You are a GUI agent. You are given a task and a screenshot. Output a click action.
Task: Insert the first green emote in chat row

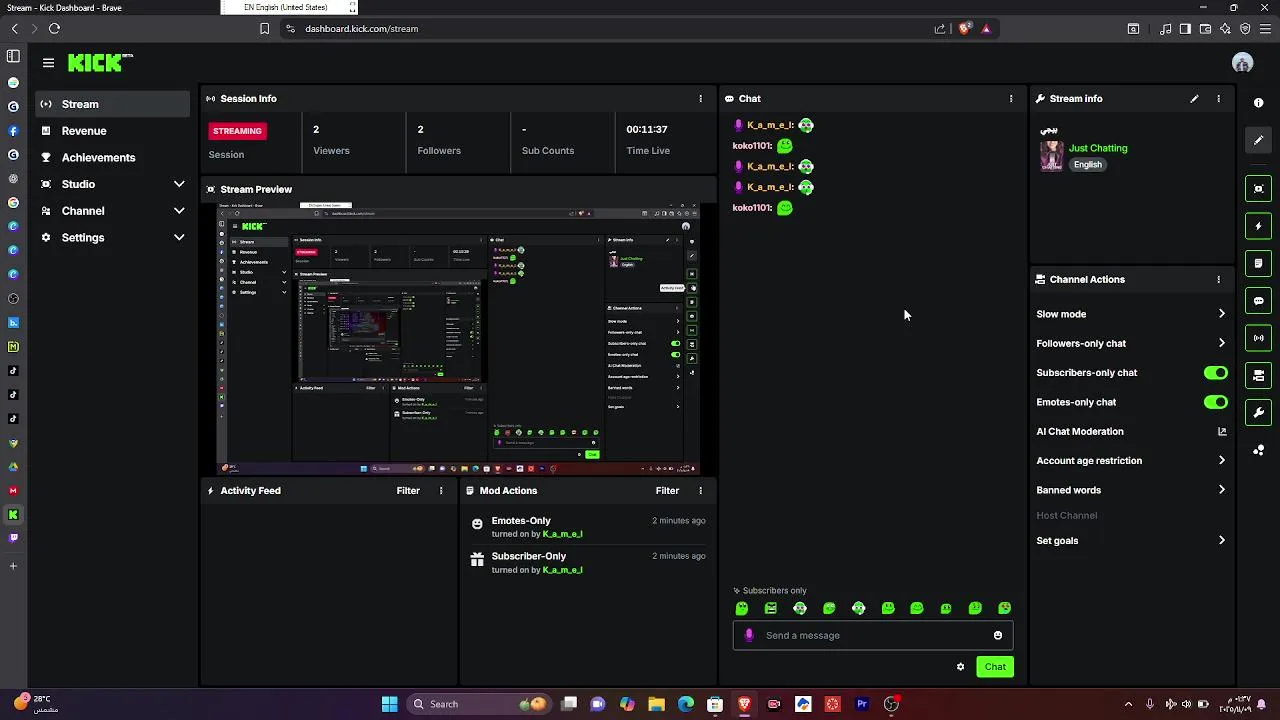[x=742, y=608]
